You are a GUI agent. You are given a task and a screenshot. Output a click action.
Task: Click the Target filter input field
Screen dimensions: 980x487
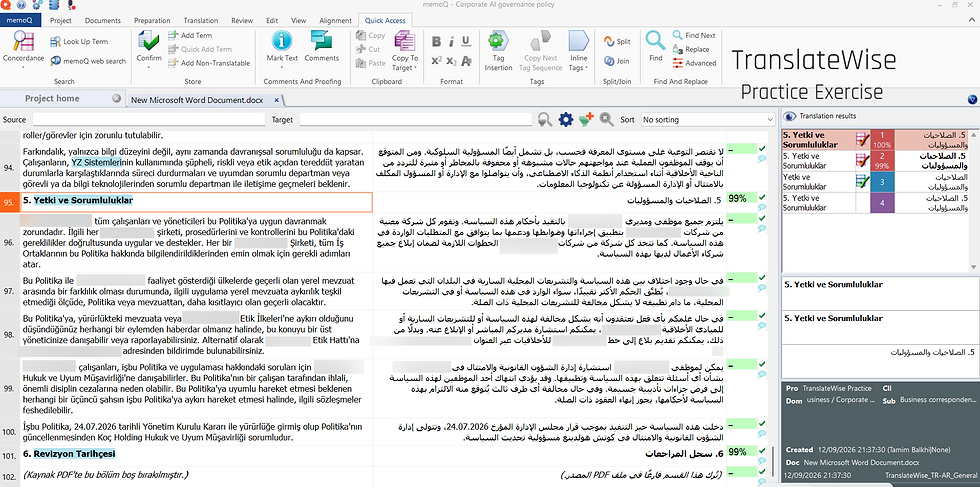click(416, 119)
